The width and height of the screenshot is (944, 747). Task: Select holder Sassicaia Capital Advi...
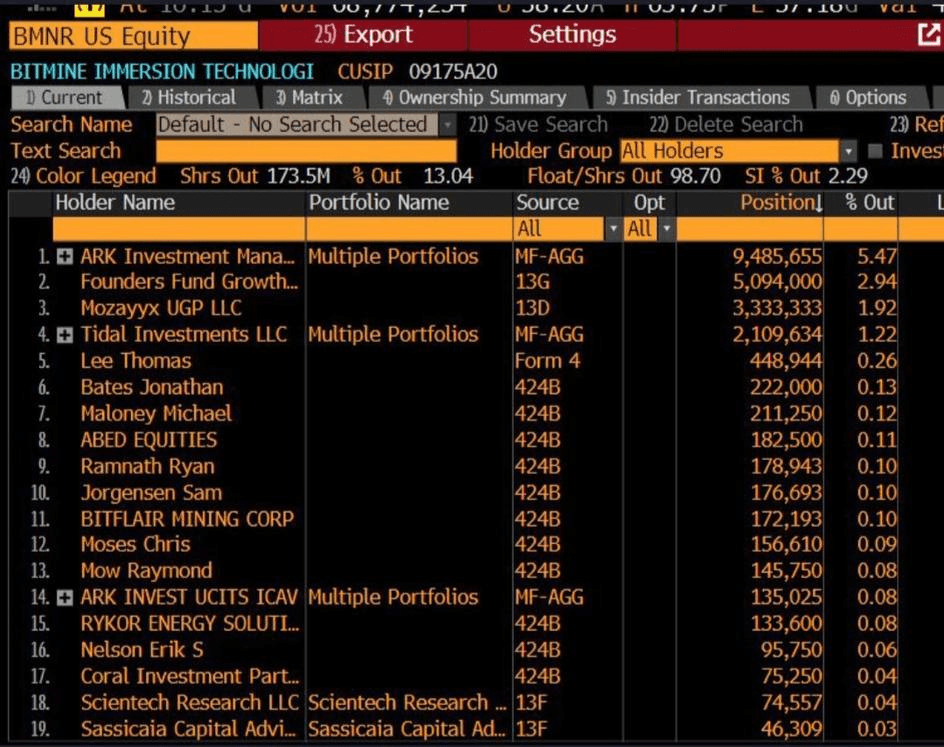point(188,730)
